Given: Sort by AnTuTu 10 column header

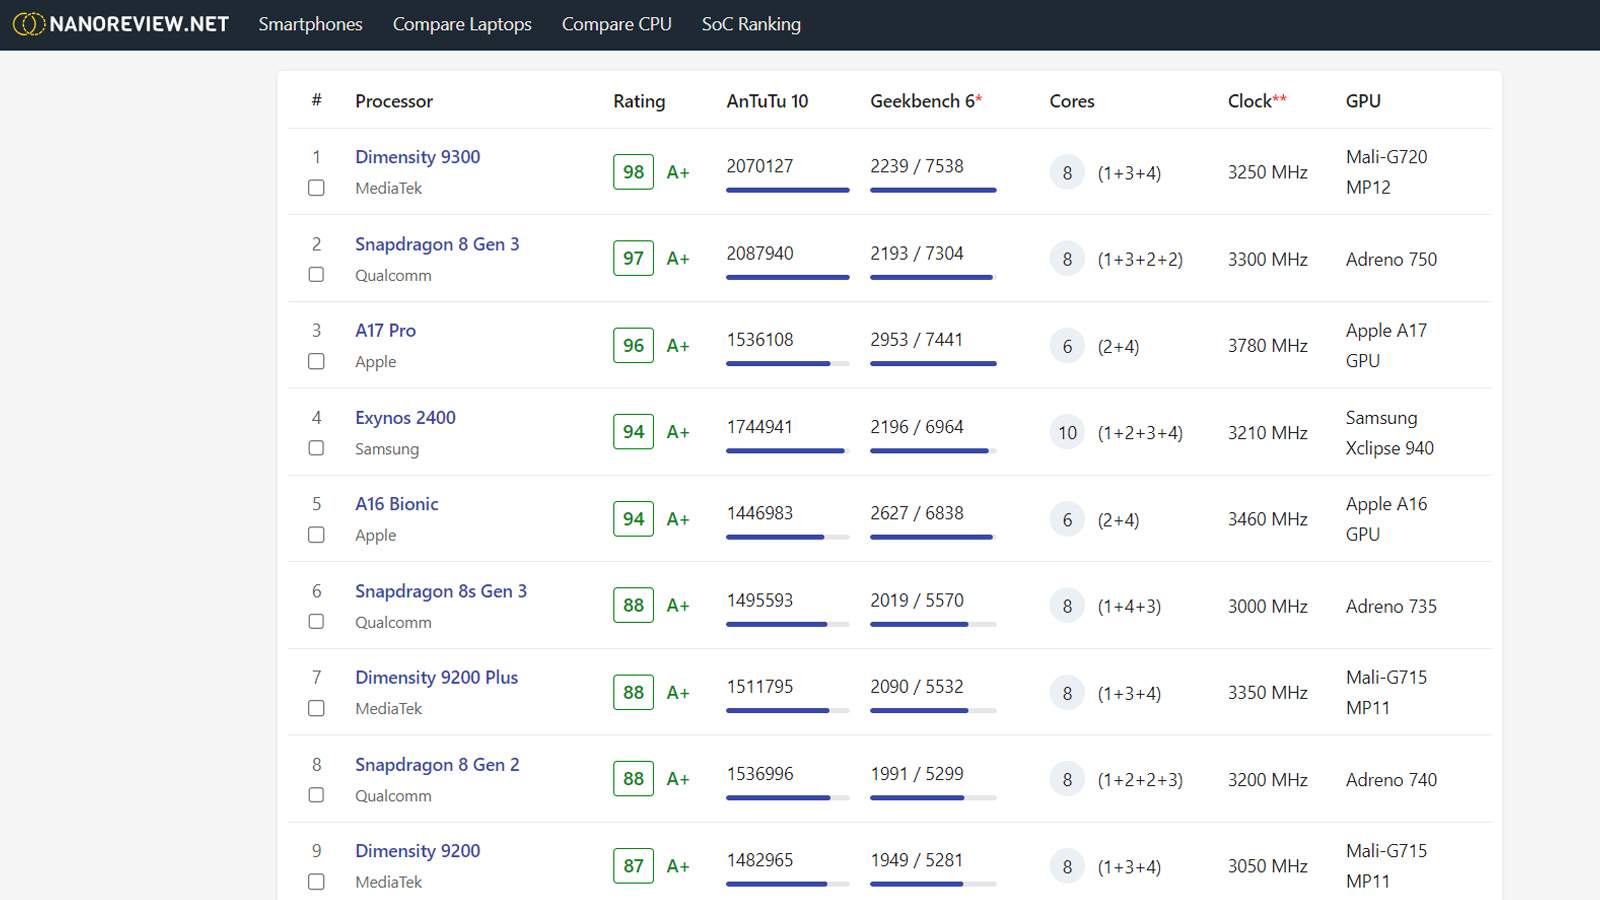Looking at the screenshot, I should (x=767, y=101).
